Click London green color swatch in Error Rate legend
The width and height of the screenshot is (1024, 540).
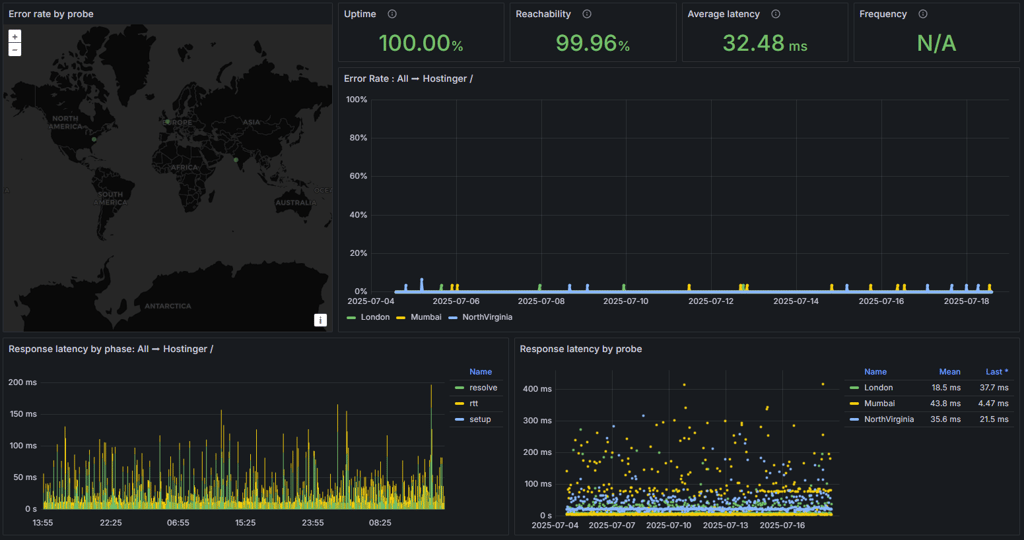tap(351, 318)
